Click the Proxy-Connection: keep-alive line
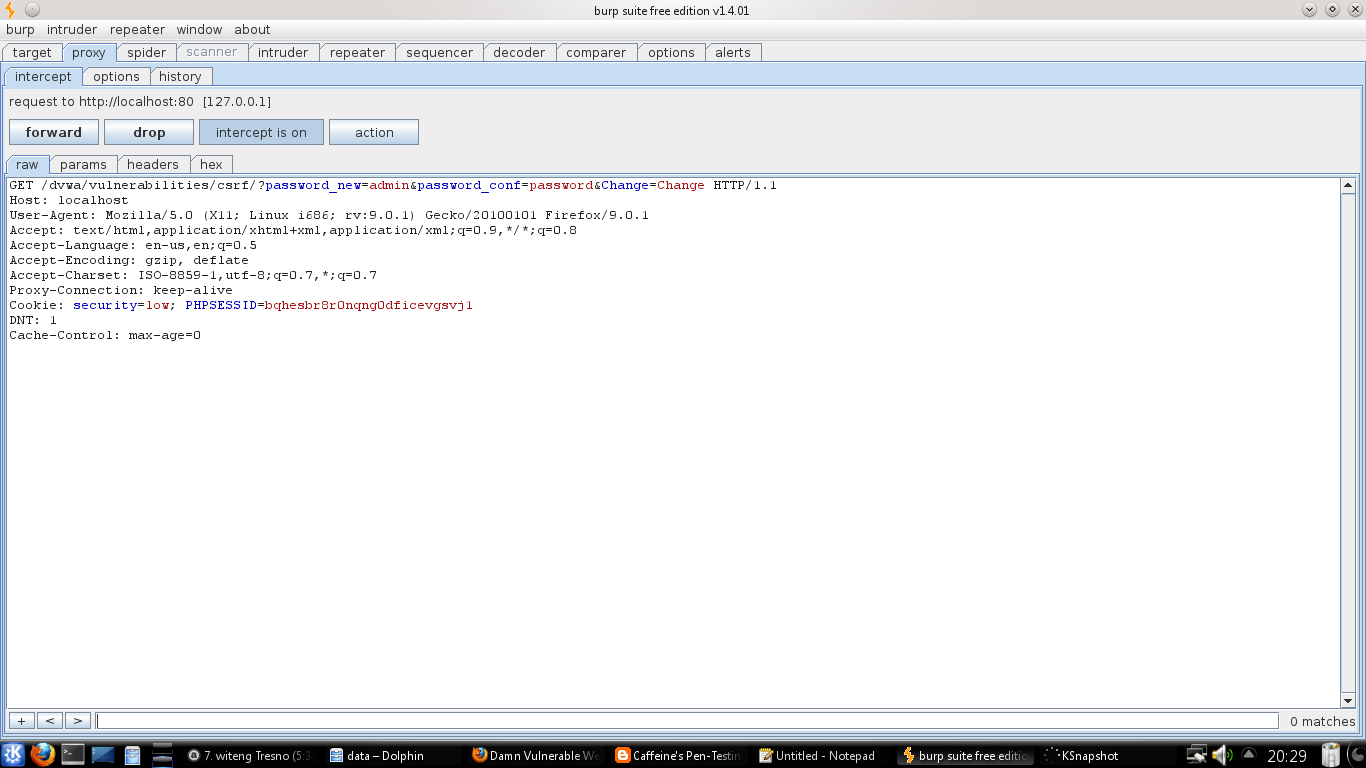Screen dimensions: 1366x768 click(x=121, y=290)
